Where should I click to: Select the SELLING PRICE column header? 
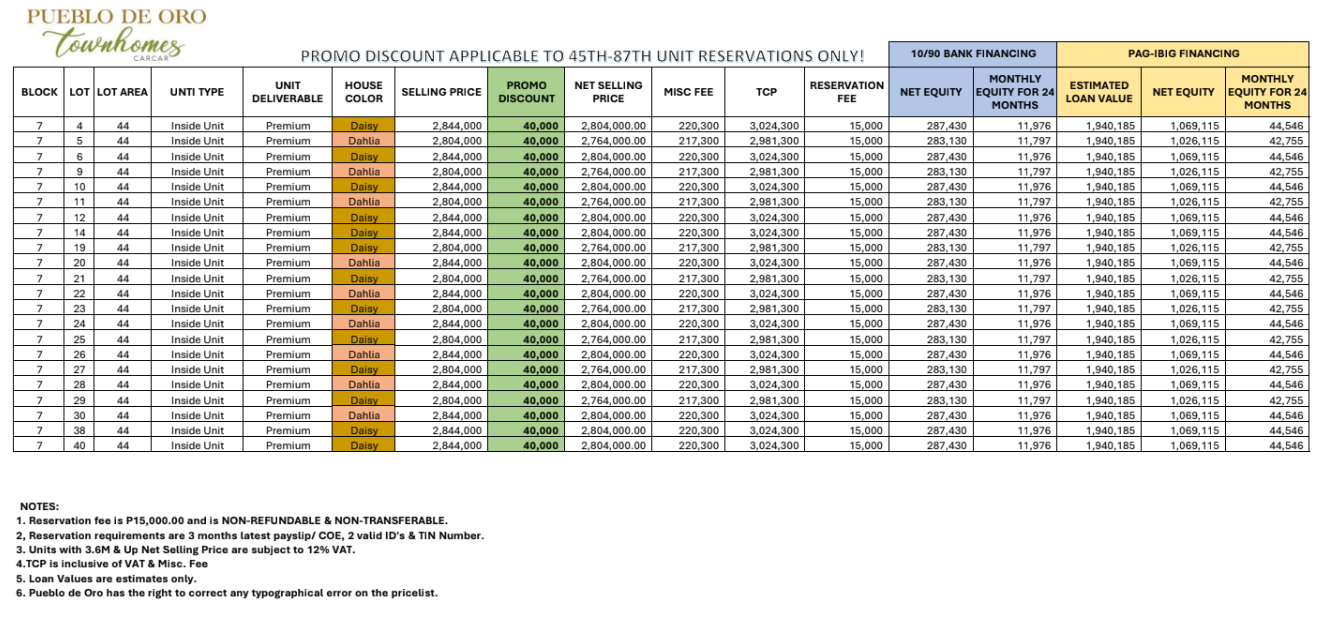(x=441, y=92)
